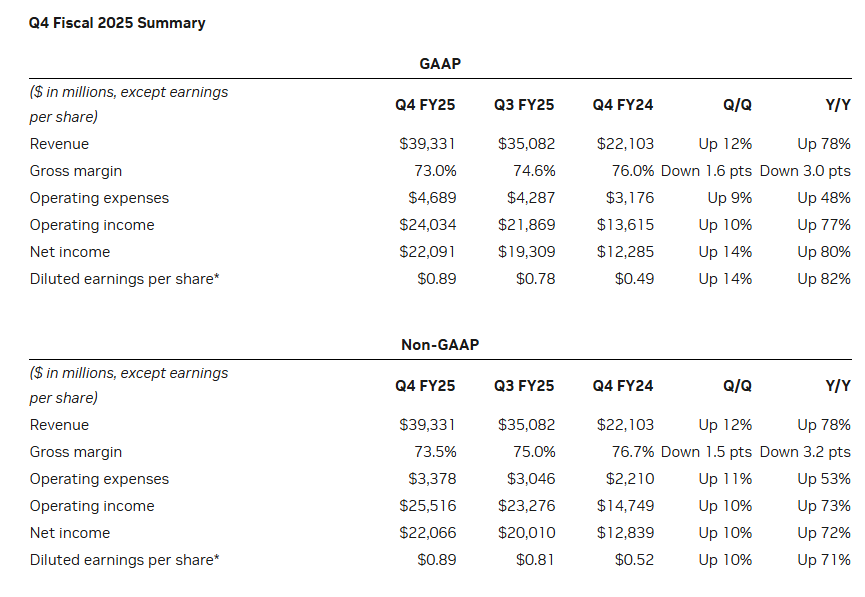The height and width of the screenshot is (597, 865).
Task: Click the Up 53% Y/Y cell
Action: (824, 479)
